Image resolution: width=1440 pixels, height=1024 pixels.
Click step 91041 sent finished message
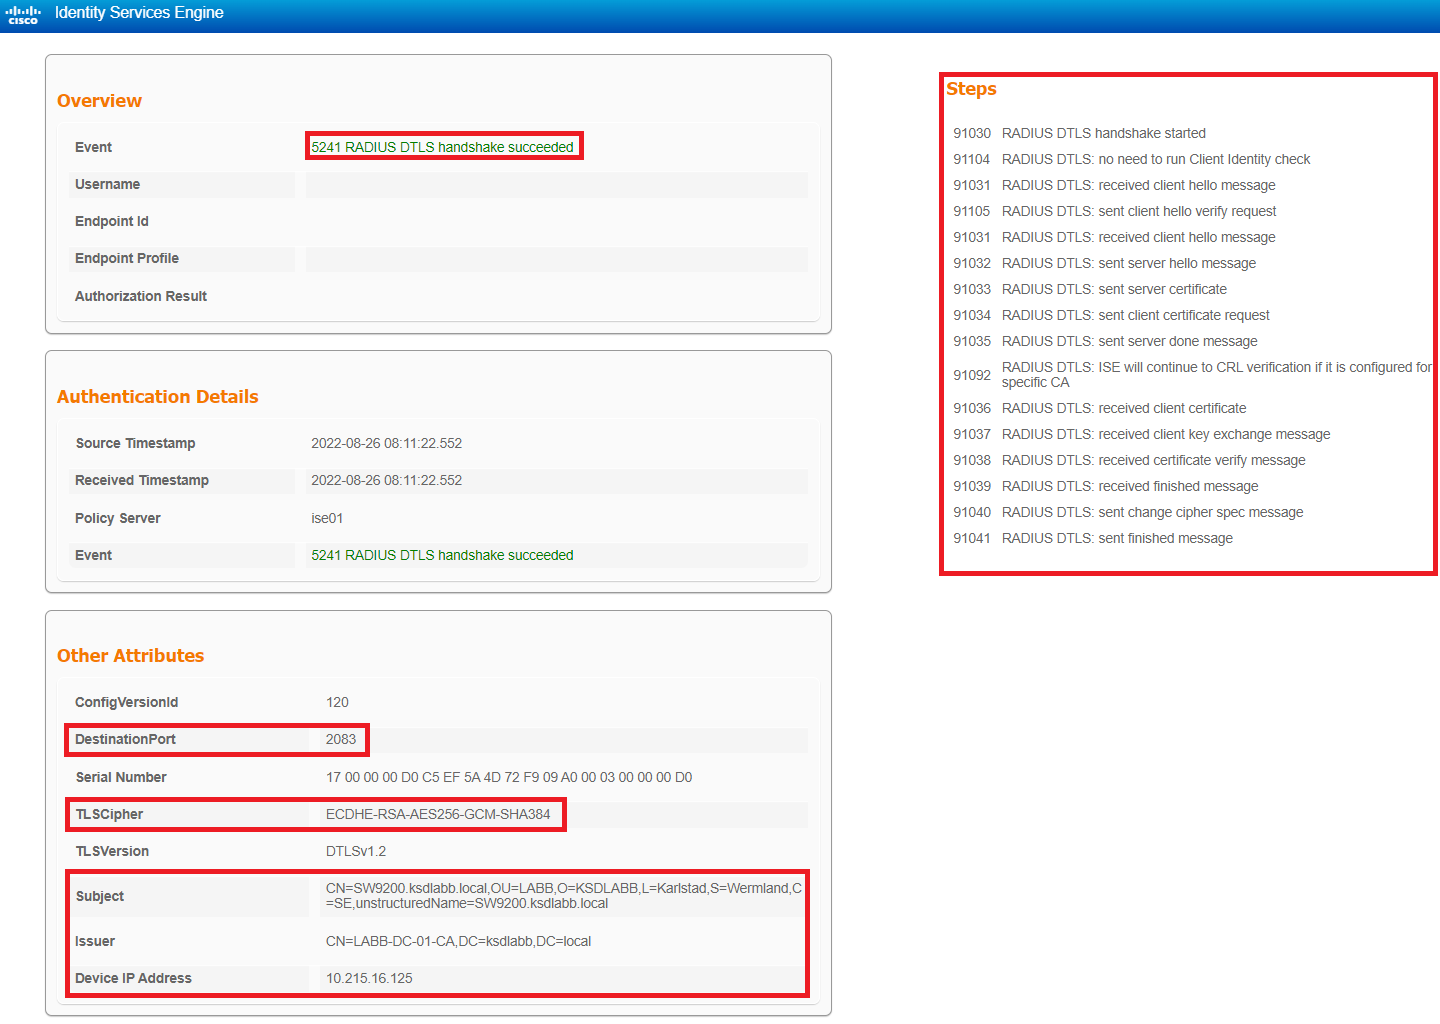[x=1092, y=538]
